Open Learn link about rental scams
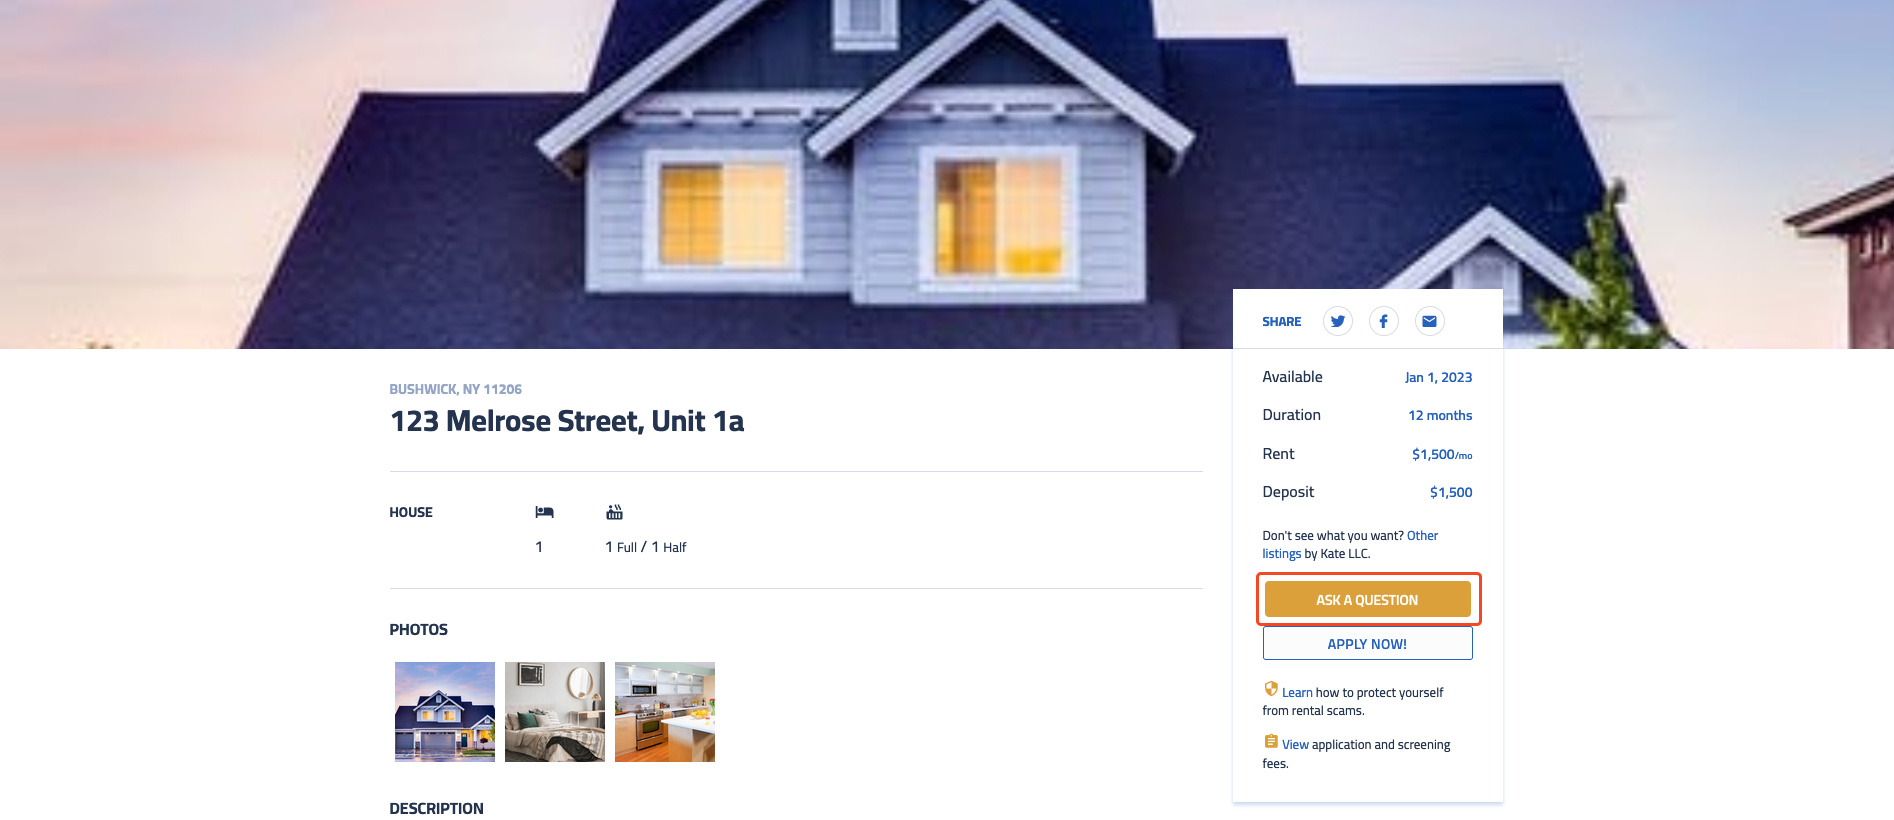This screenshot has width=1894, height=820. point(1297,692)
